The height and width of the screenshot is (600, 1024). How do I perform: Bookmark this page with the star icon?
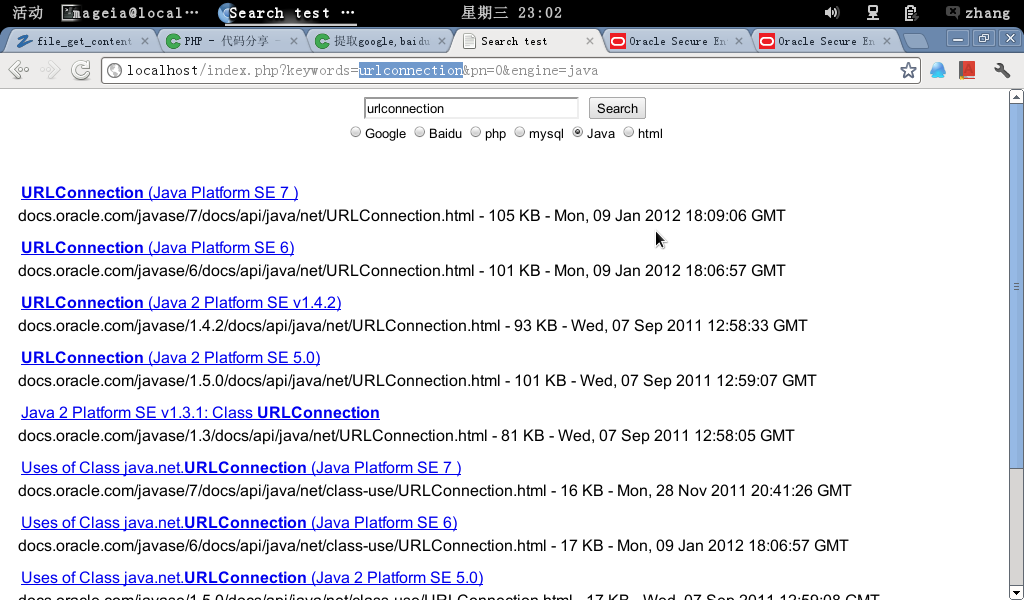click(x=907, y=70)
